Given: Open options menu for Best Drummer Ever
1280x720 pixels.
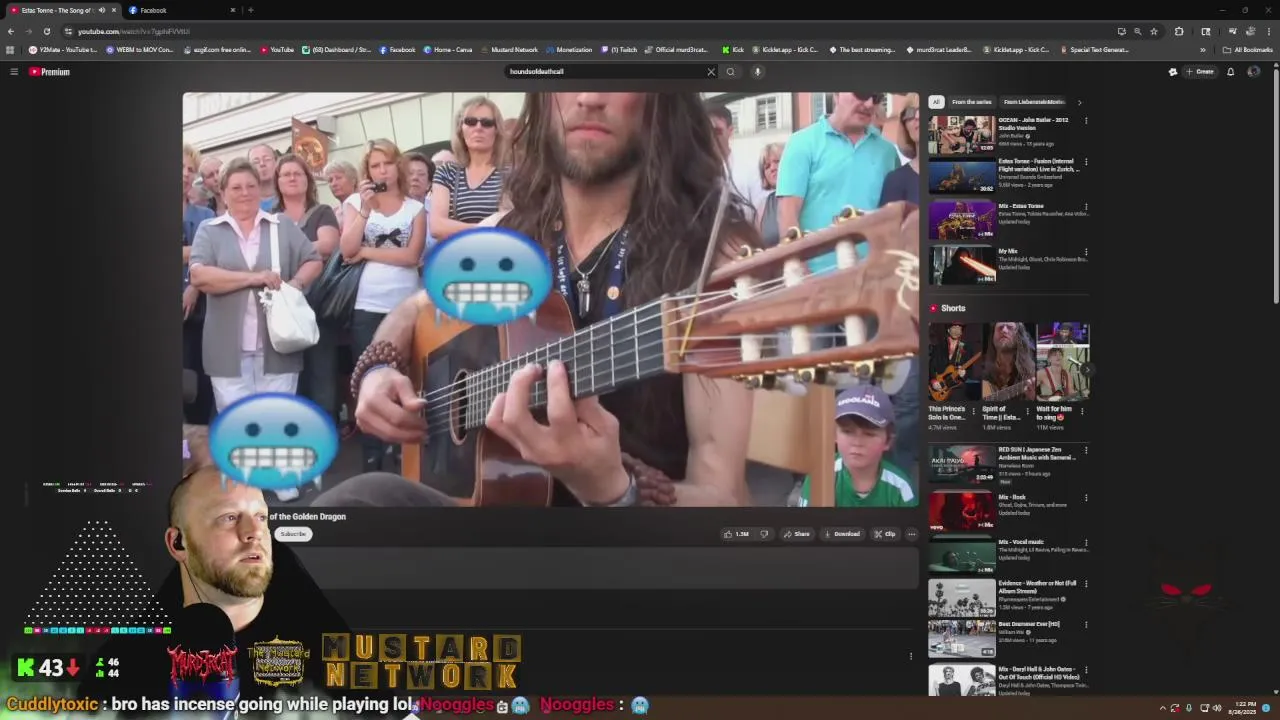Looking at the screenshot, I should pyautogui.click(x=1086, y=625).
